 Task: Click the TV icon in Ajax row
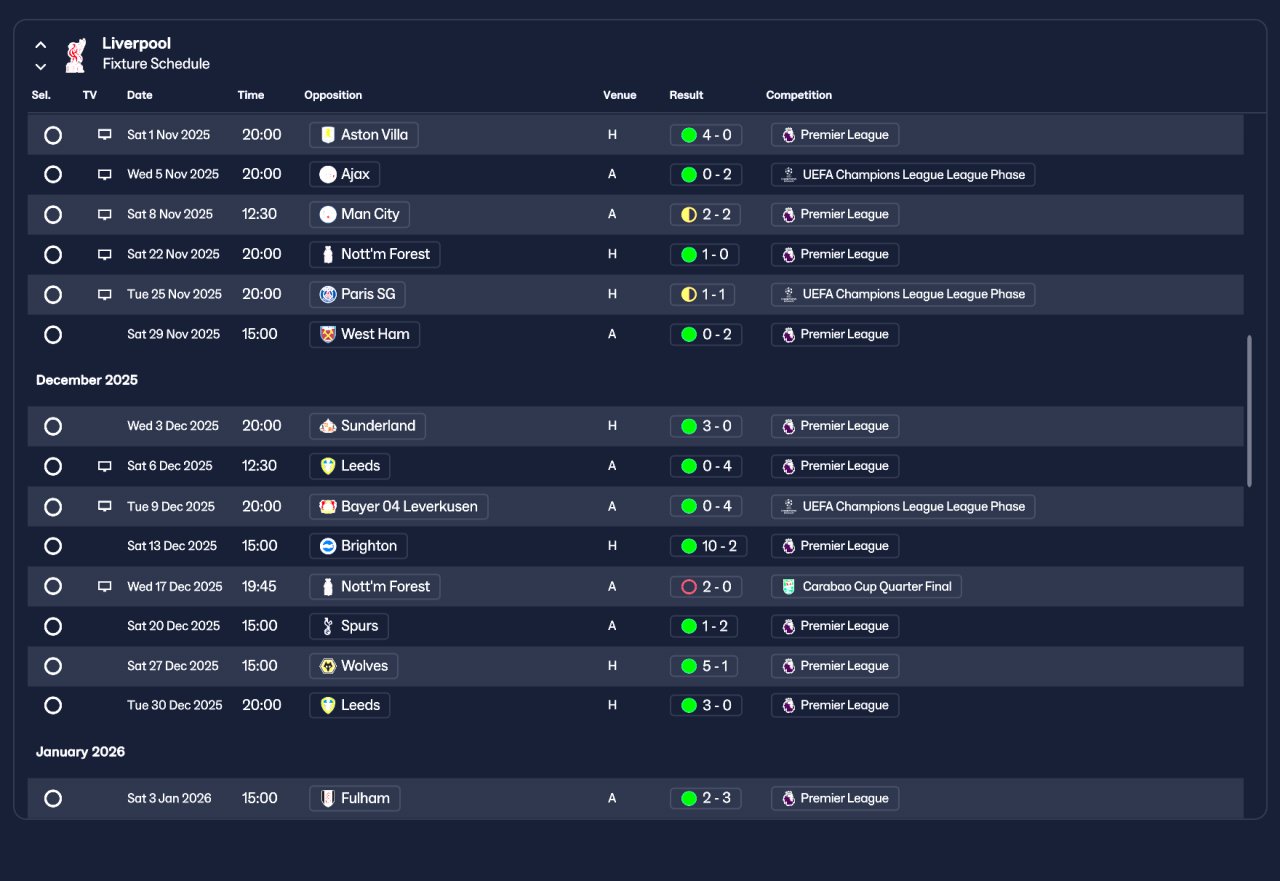[x=104, y=174]
